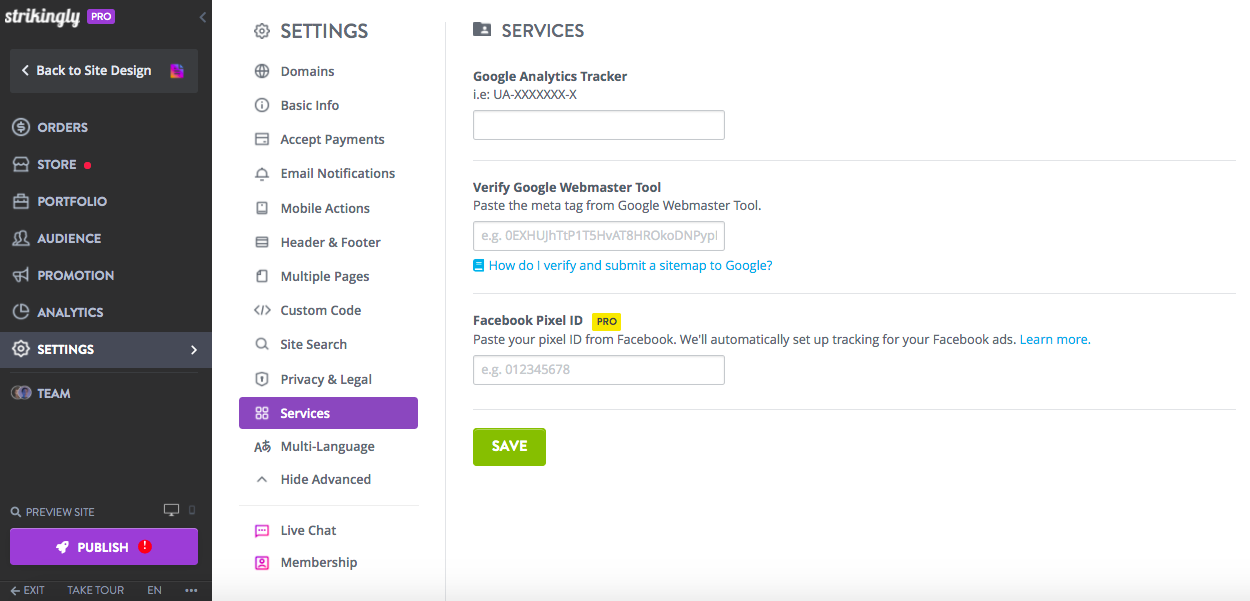The height and width of the screenshot is (601, 1250).
Task: Collapse the left sidebar with the chevron
Action: (x=202, y=17)
